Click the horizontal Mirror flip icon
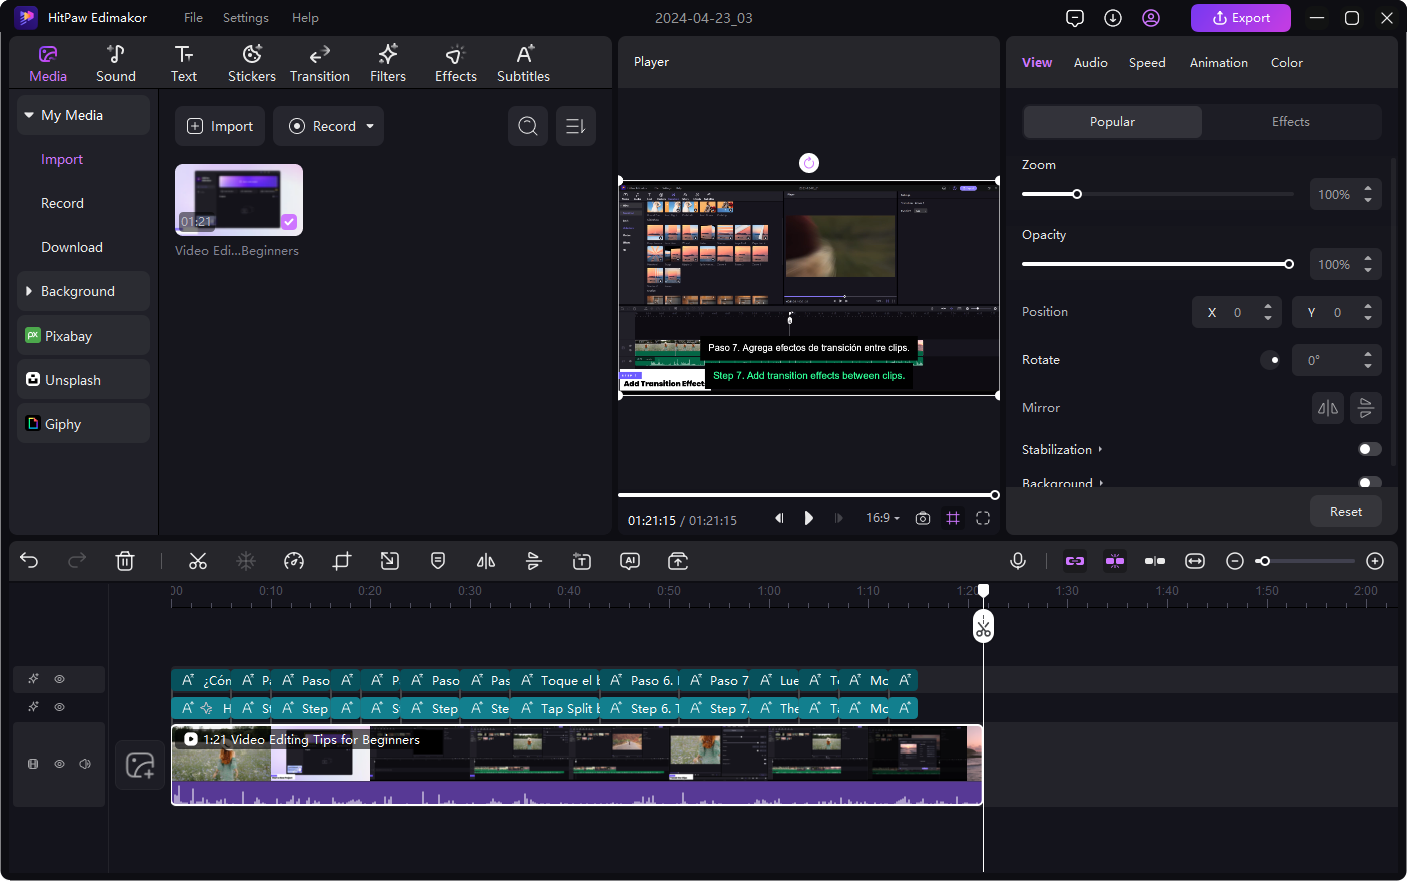 [x=1328, y=408]
